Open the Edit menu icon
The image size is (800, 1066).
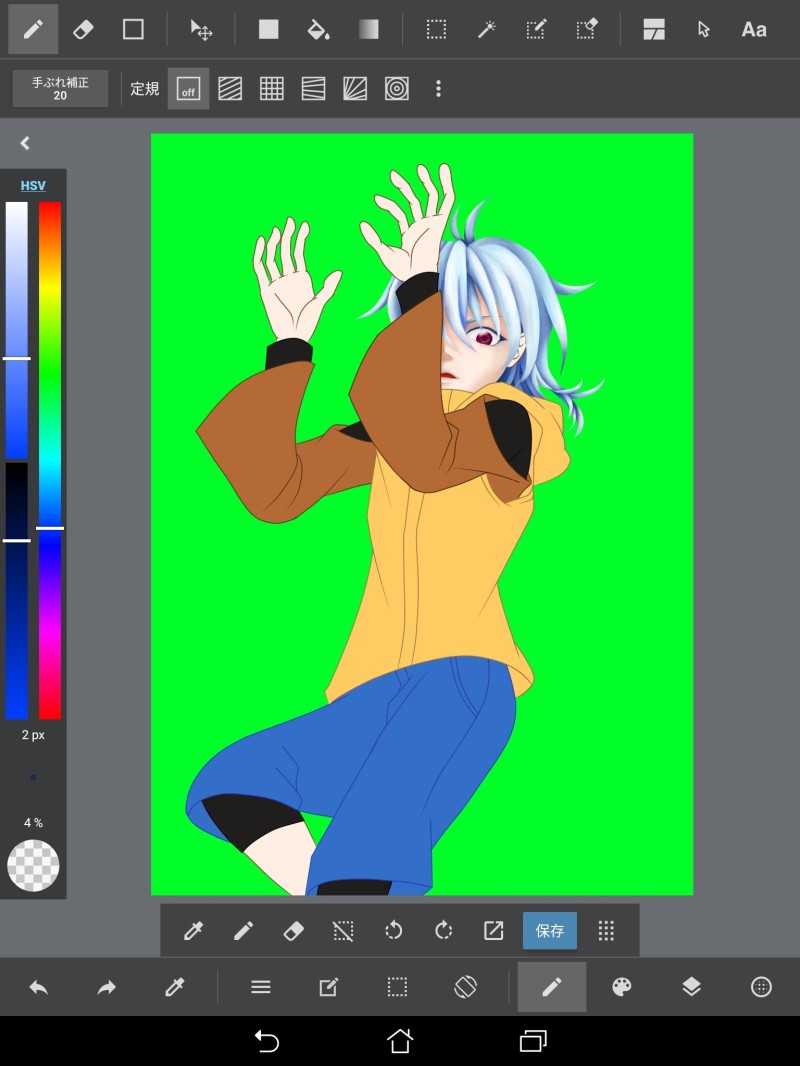click(x=329, y=987)
